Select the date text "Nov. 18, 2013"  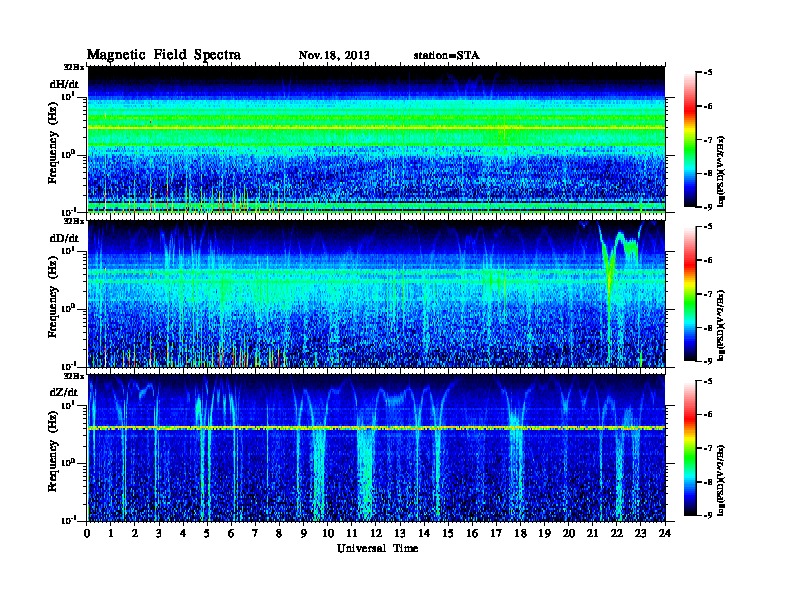[334, 55]
